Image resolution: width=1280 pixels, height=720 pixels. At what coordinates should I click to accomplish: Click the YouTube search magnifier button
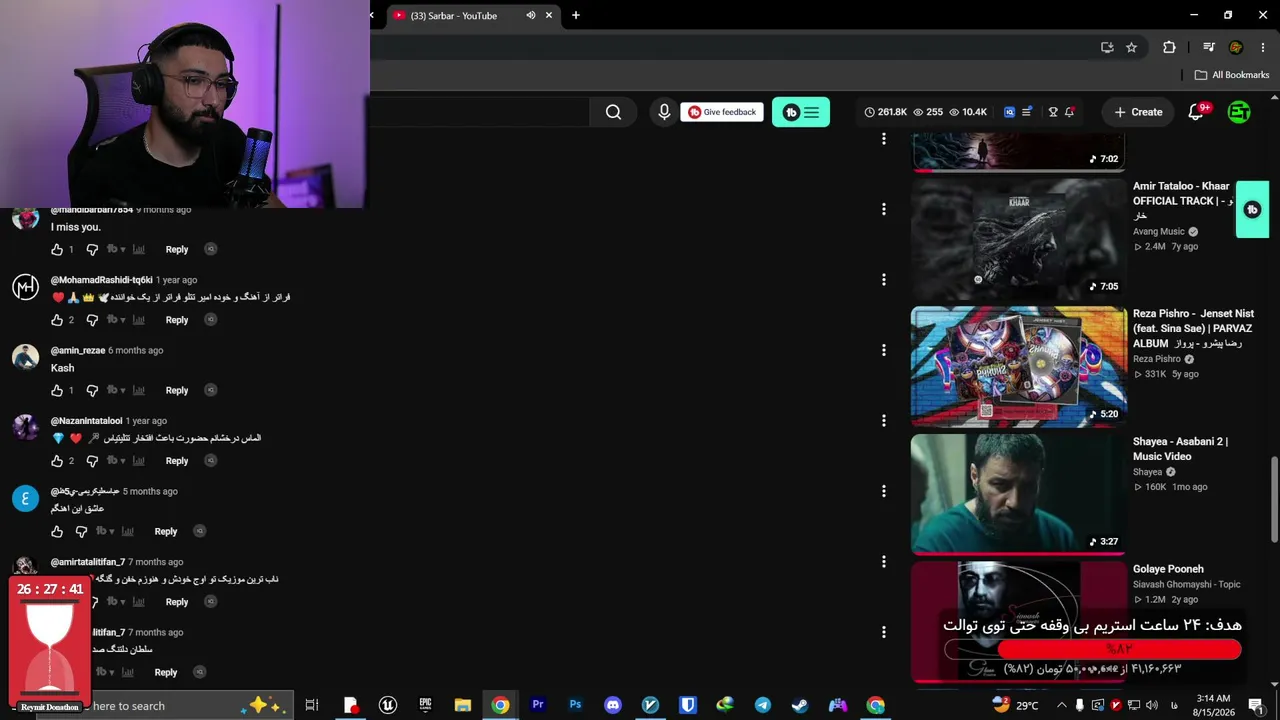click(x=613, y=112)
